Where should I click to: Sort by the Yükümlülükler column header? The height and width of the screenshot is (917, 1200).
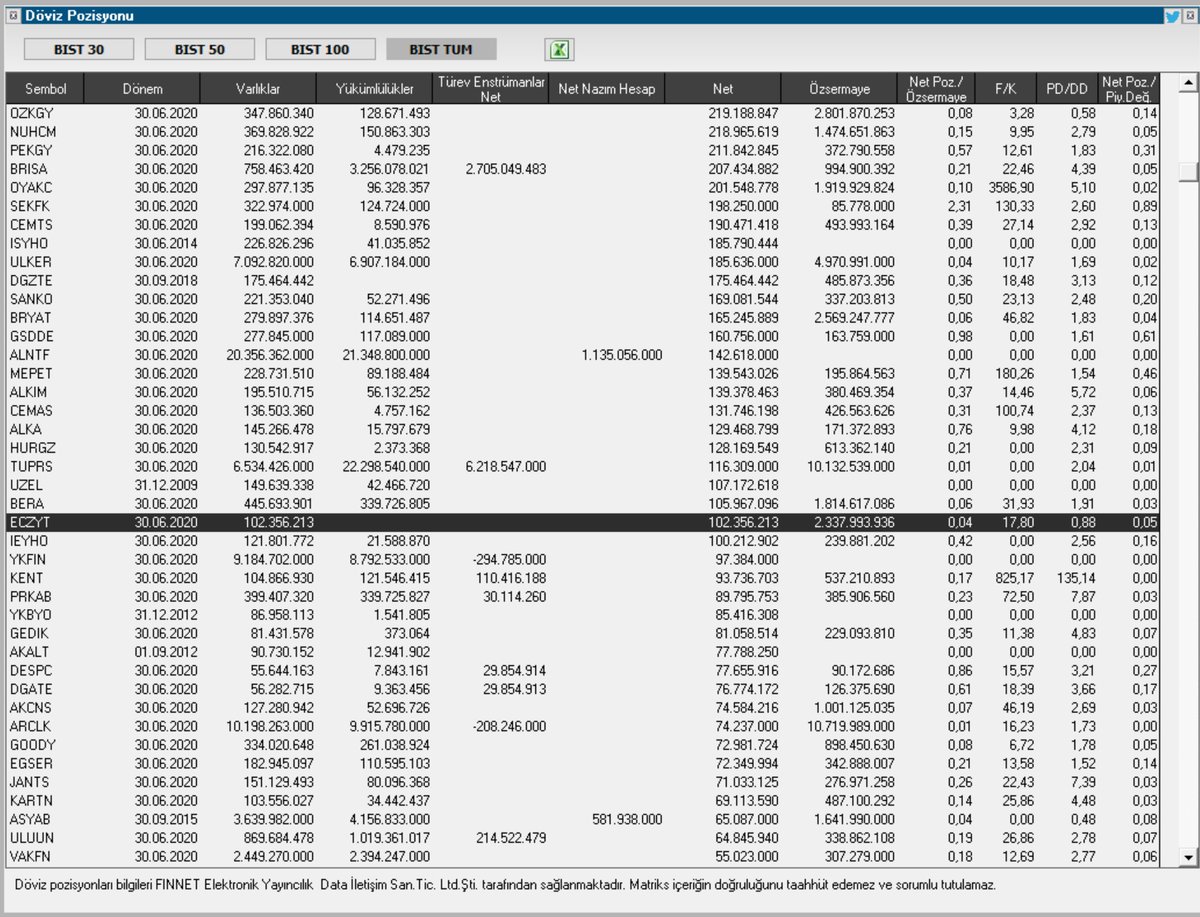point(376,88)
